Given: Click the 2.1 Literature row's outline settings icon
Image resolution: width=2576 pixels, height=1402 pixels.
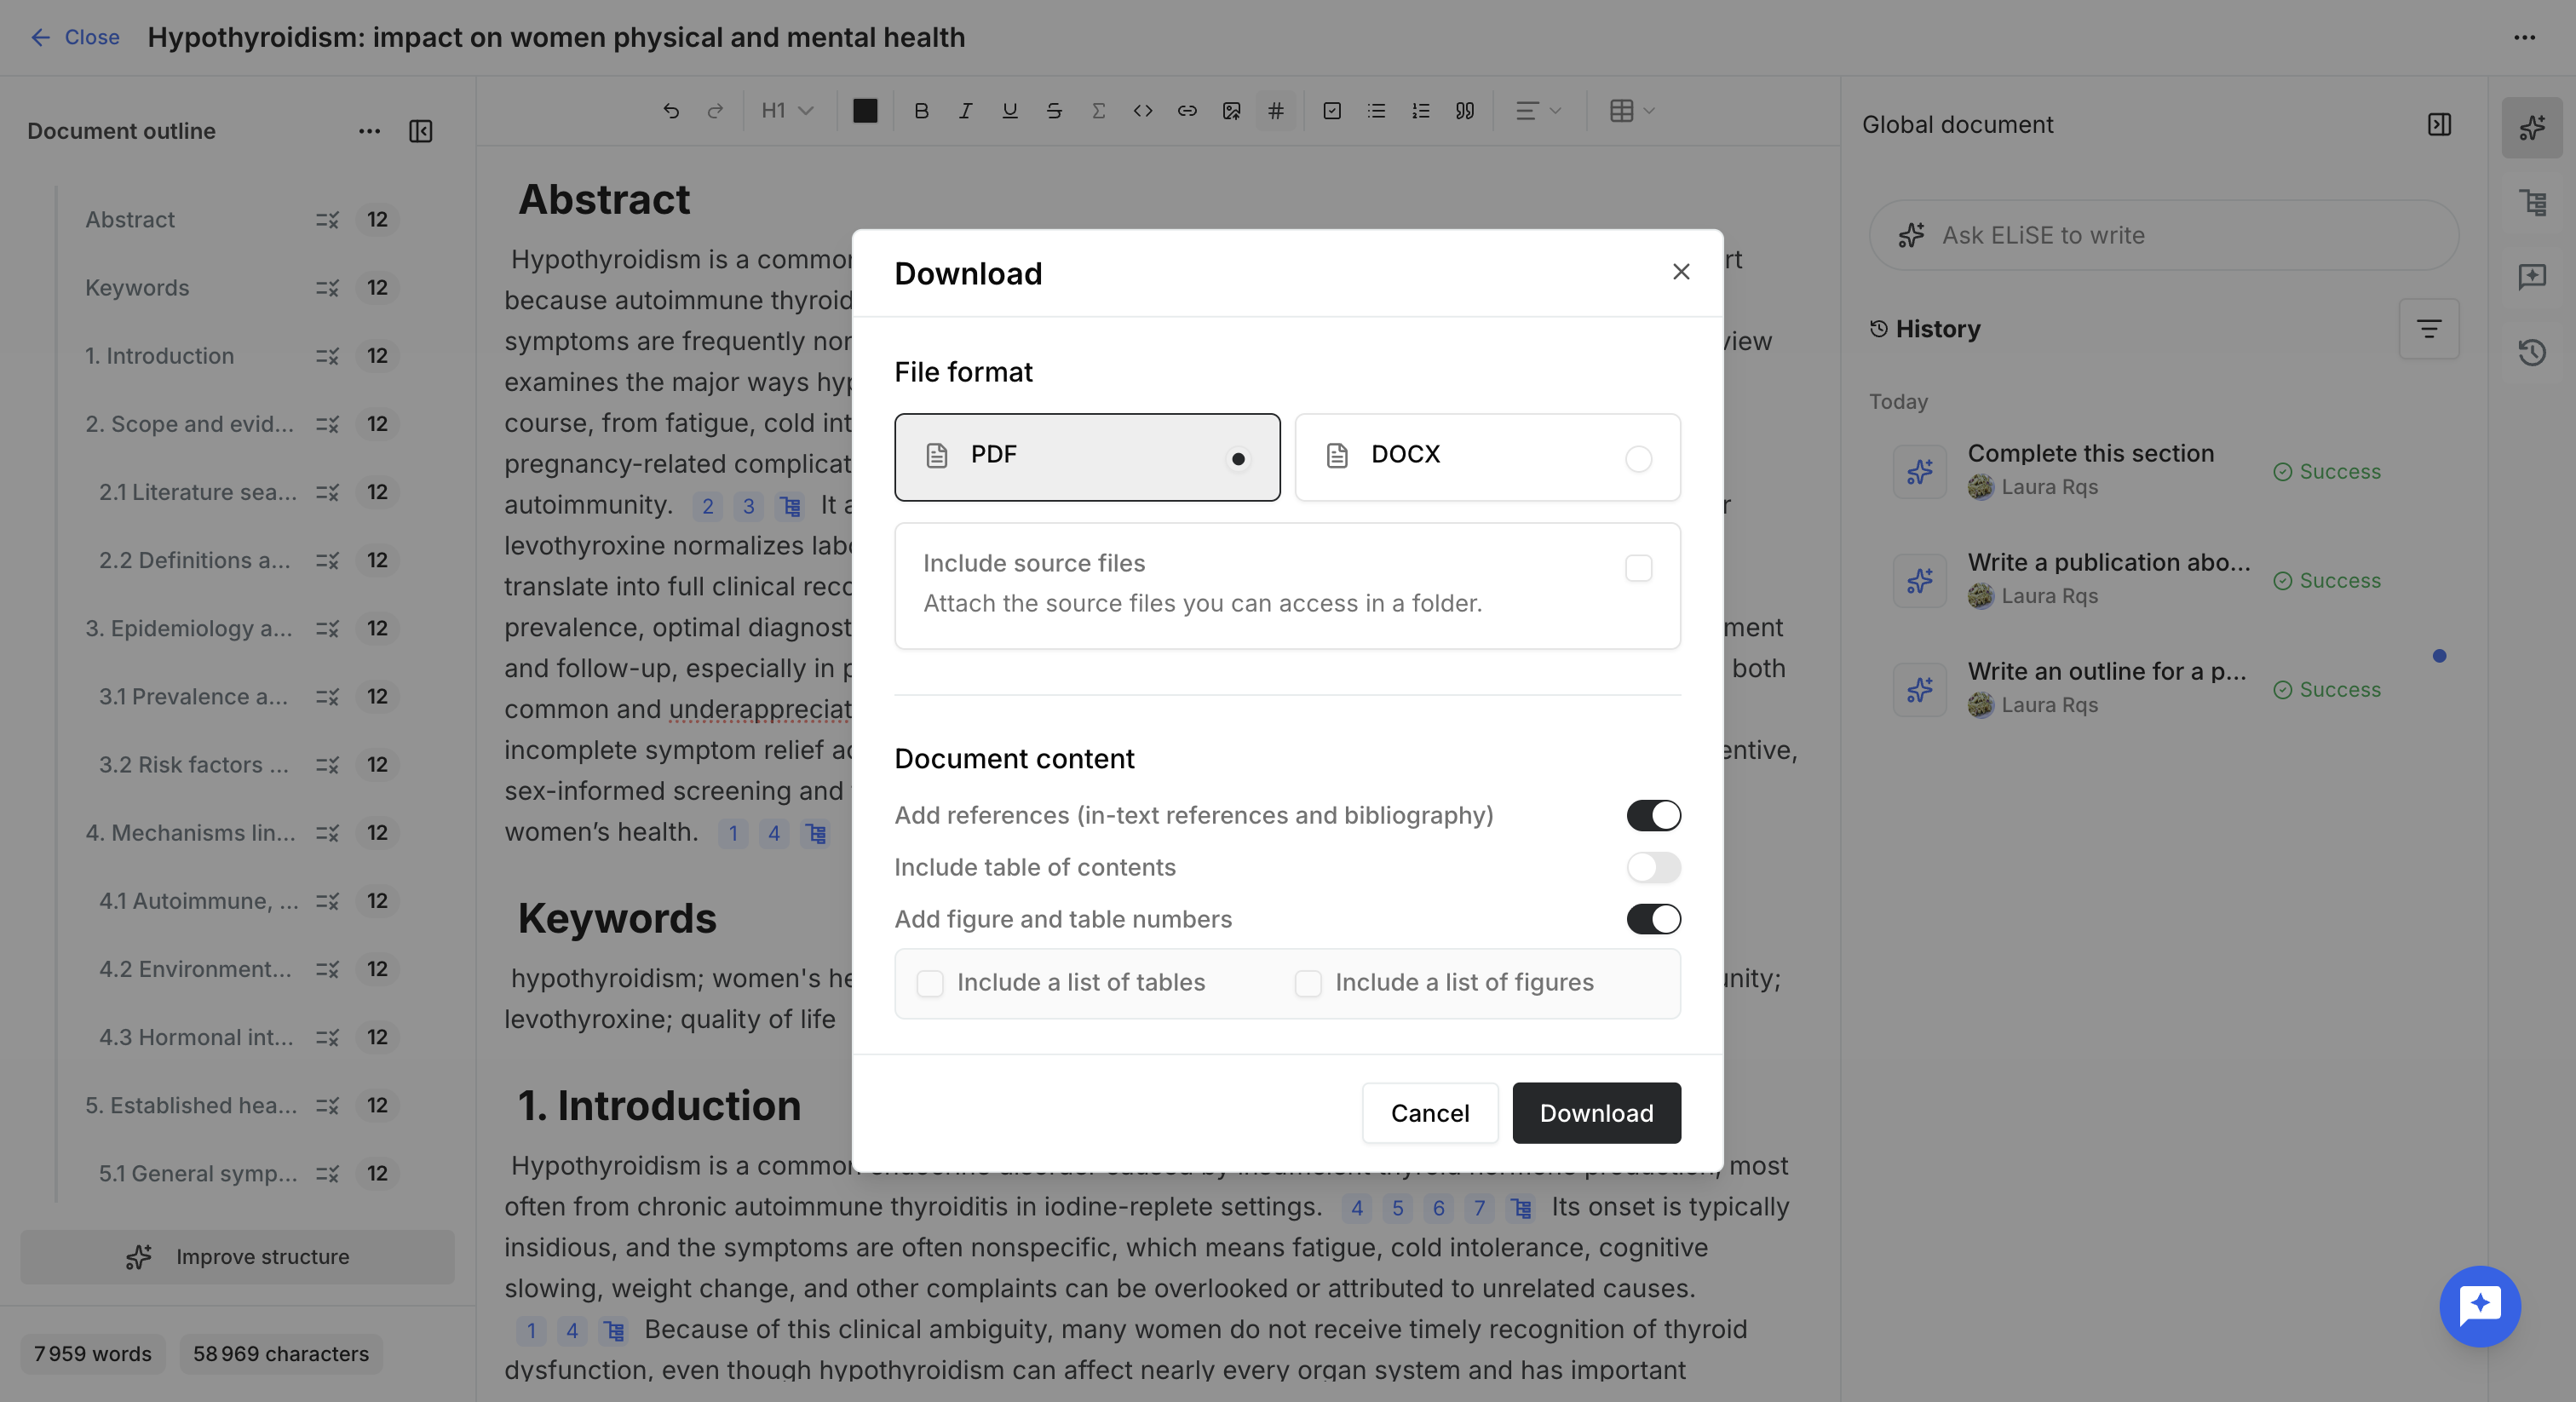Looking at the screenshot, I should (x=327, y=493).
